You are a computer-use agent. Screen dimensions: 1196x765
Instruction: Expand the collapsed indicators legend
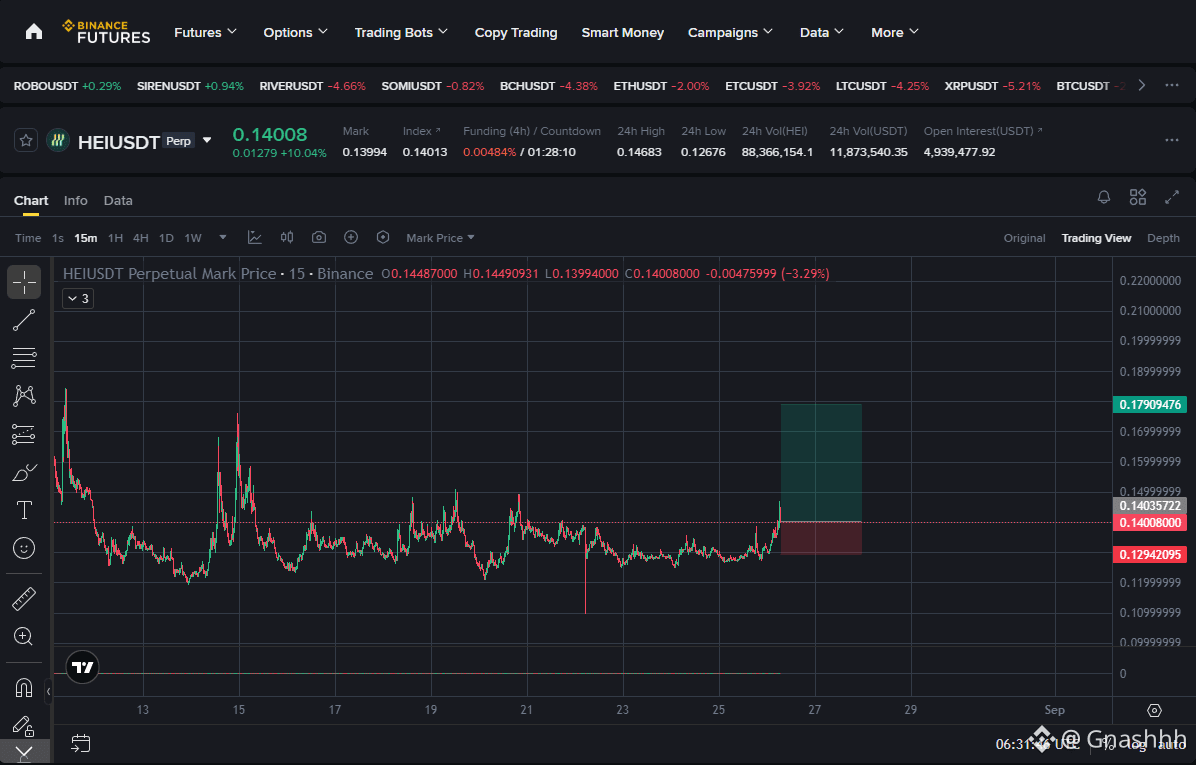pyautogui.click(x=78, y=298)
